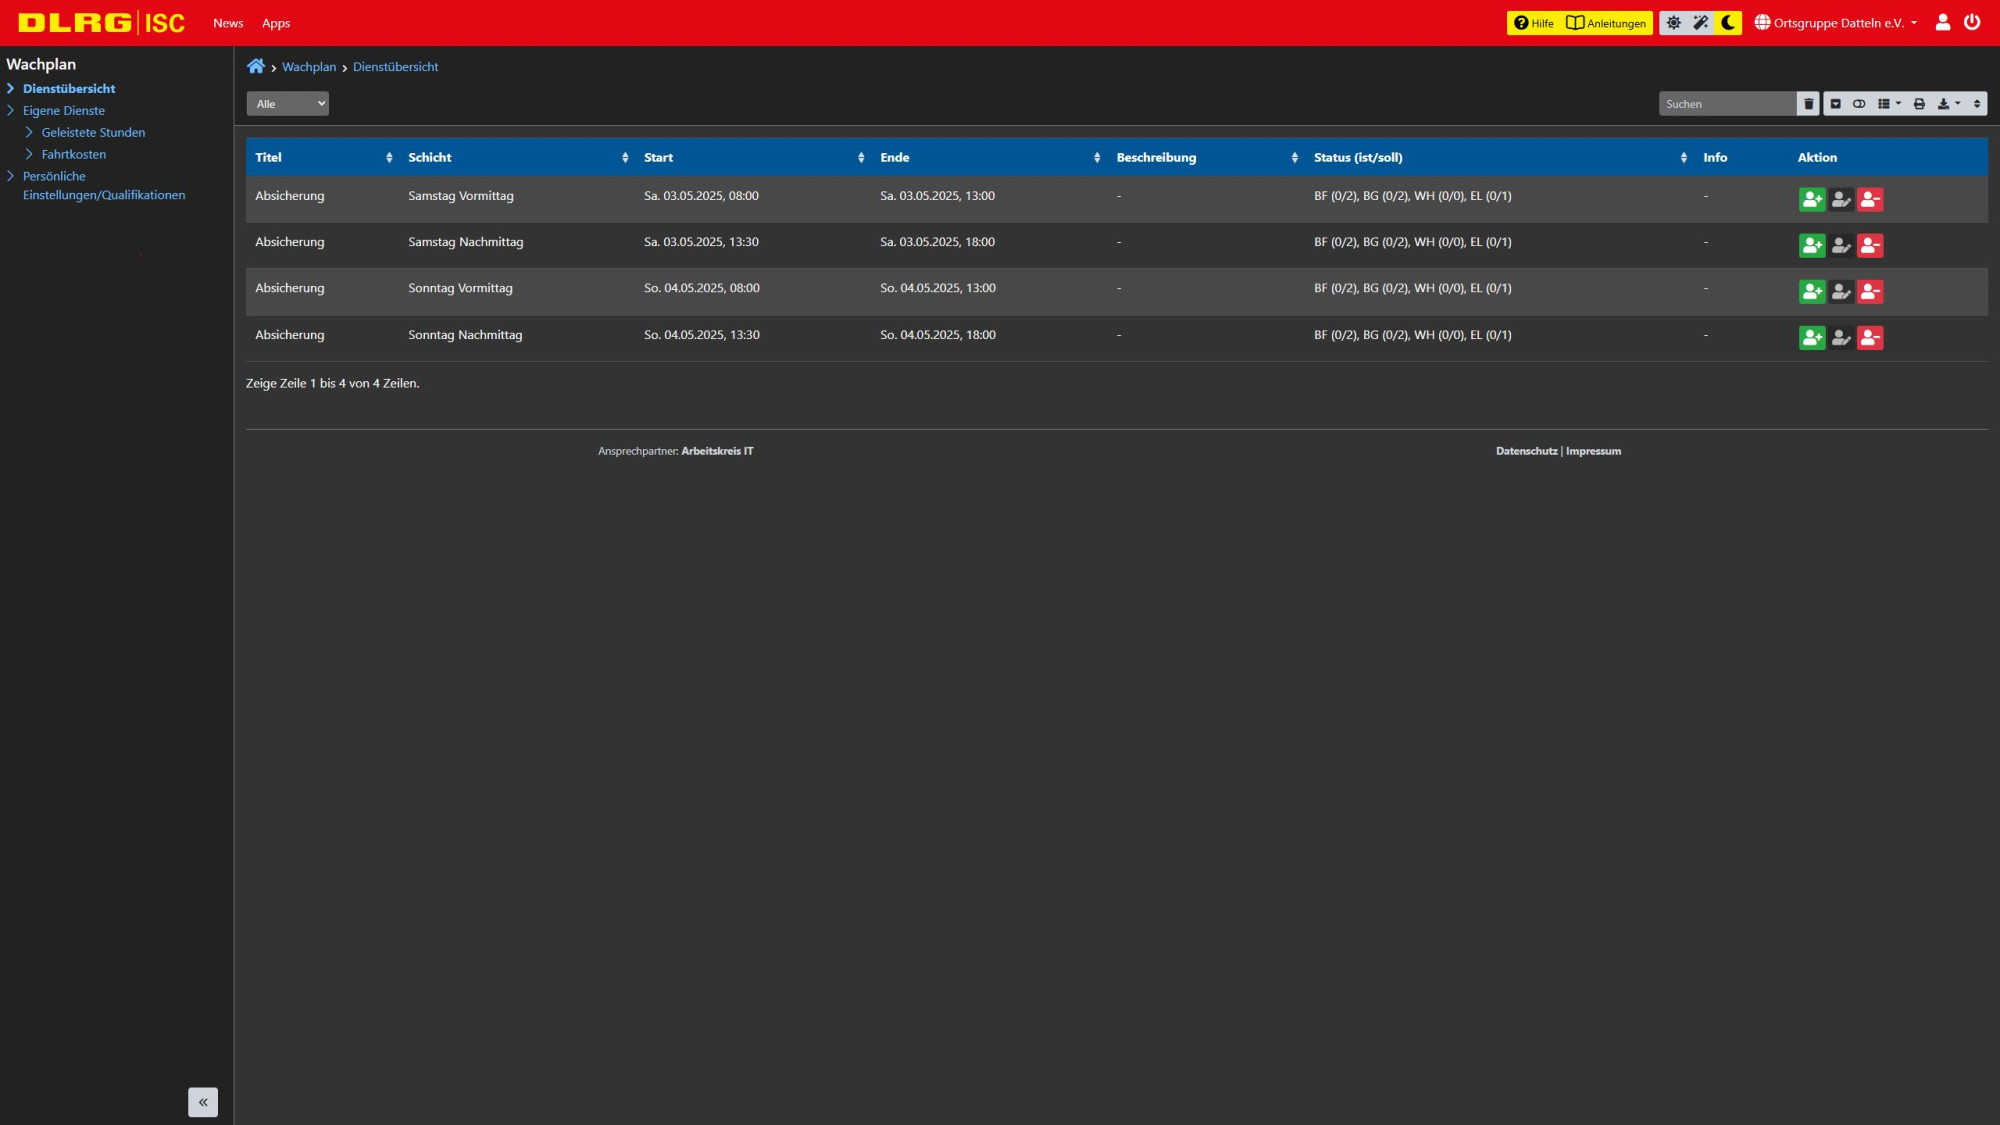The width and height of the screenshot is (2000, 1125).
Task: Toggle the card view switch in table toolbar
Action: coord(1859,104)
